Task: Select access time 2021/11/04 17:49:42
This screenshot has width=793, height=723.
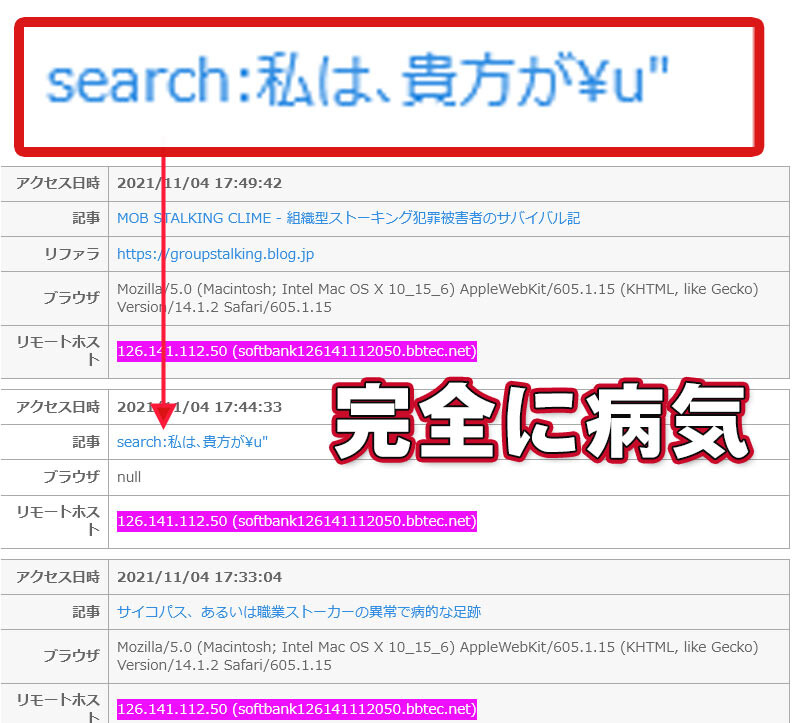Action: 199,183
